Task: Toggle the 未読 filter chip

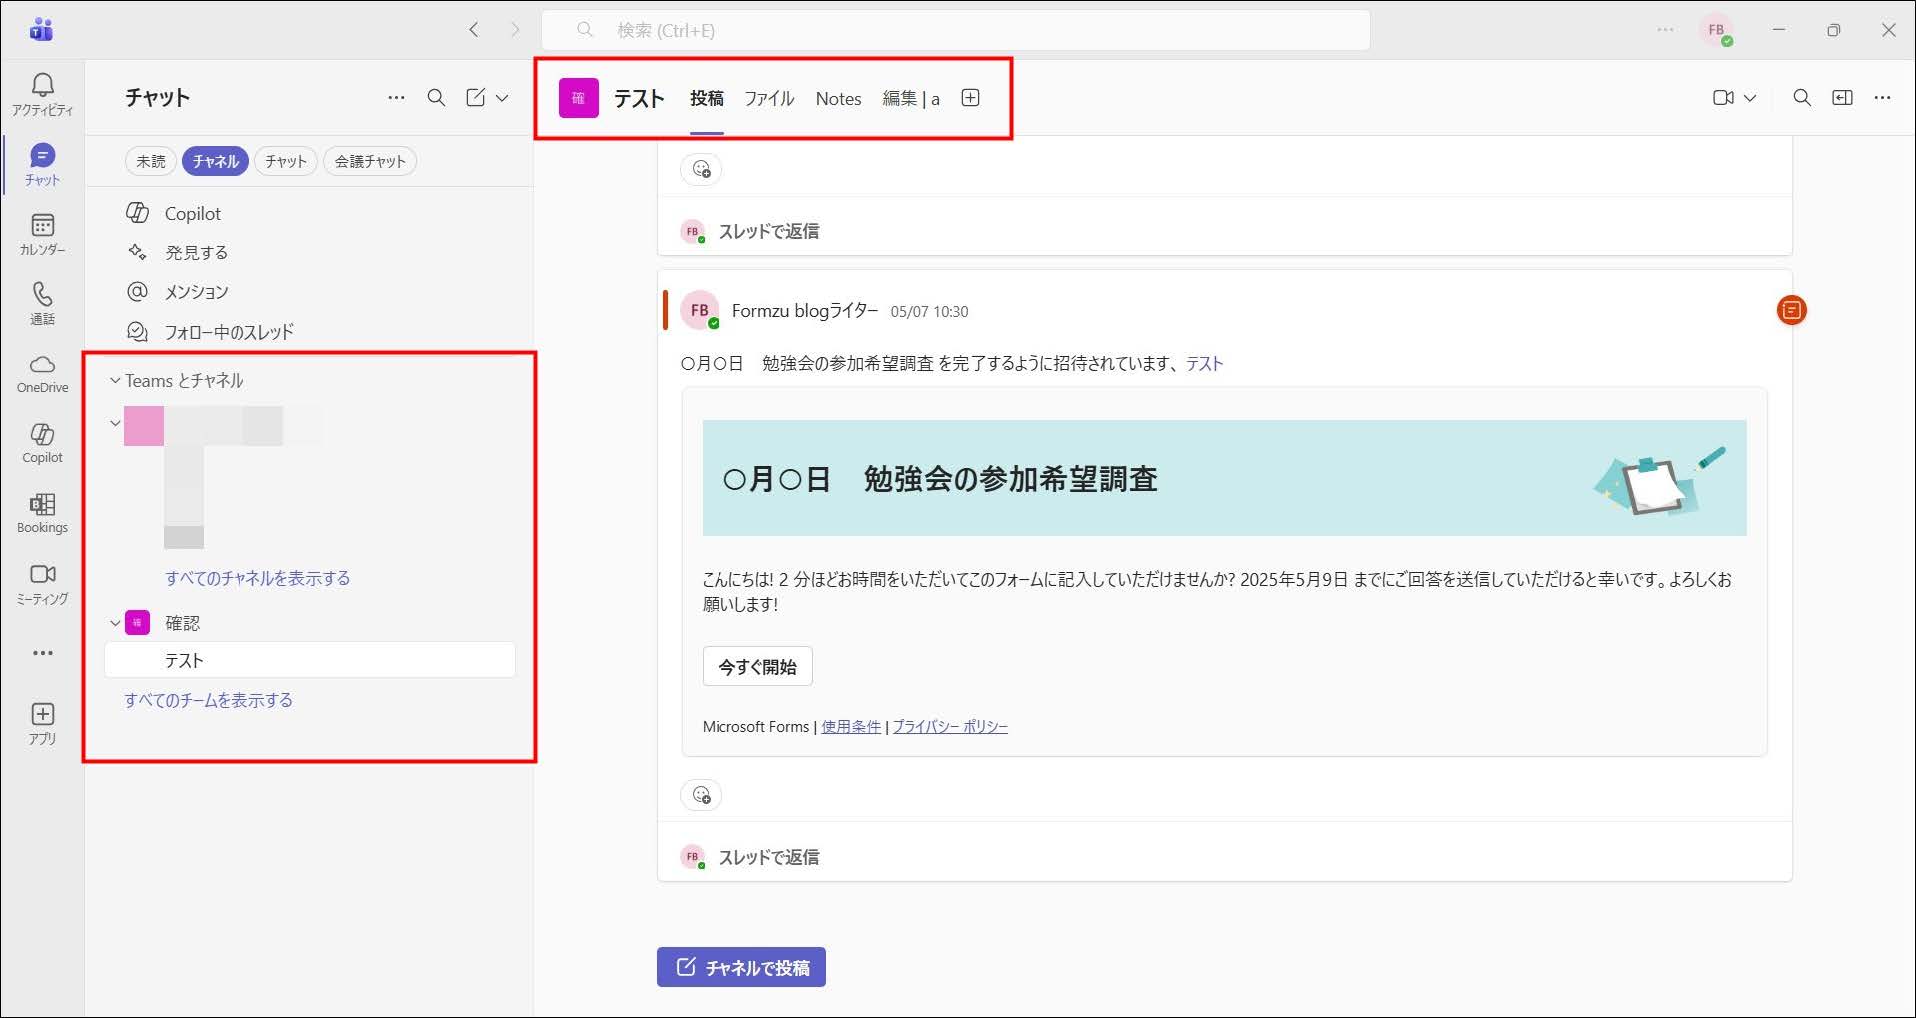Action: tap(151, 161)
